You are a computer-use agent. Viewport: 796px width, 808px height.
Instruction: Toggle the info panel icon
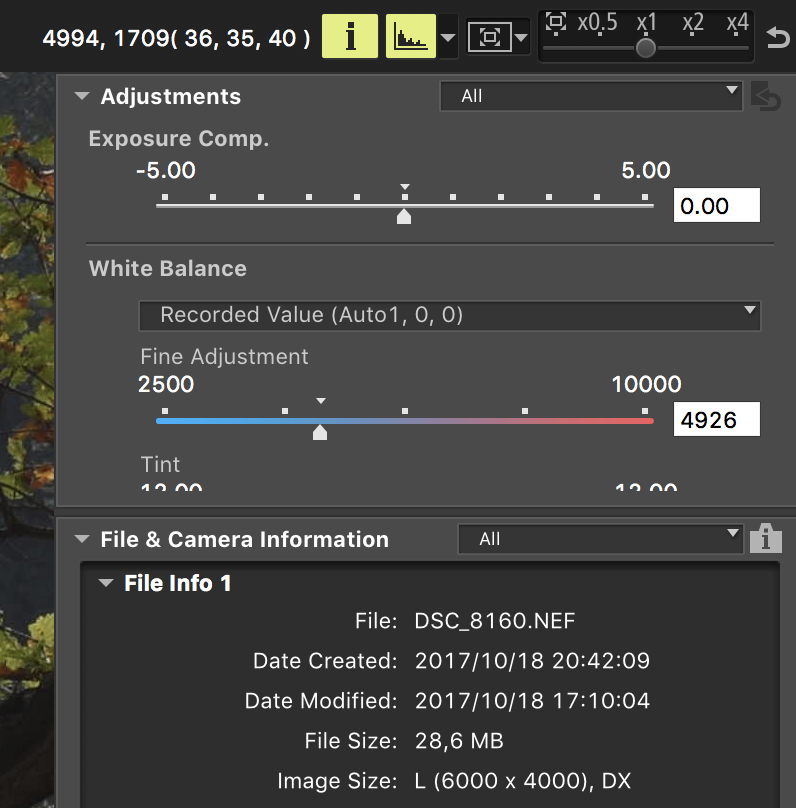coord(350,37)
